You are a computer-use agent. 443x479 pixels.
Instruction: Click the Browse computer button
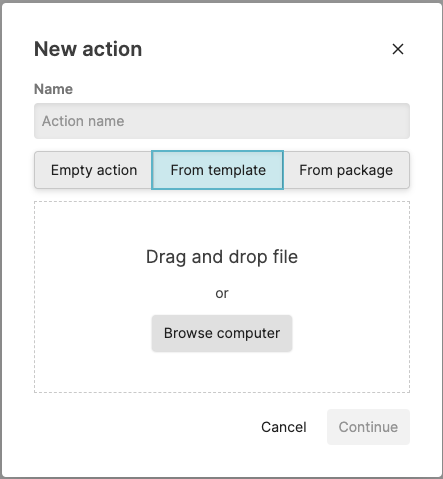[222, 333]
